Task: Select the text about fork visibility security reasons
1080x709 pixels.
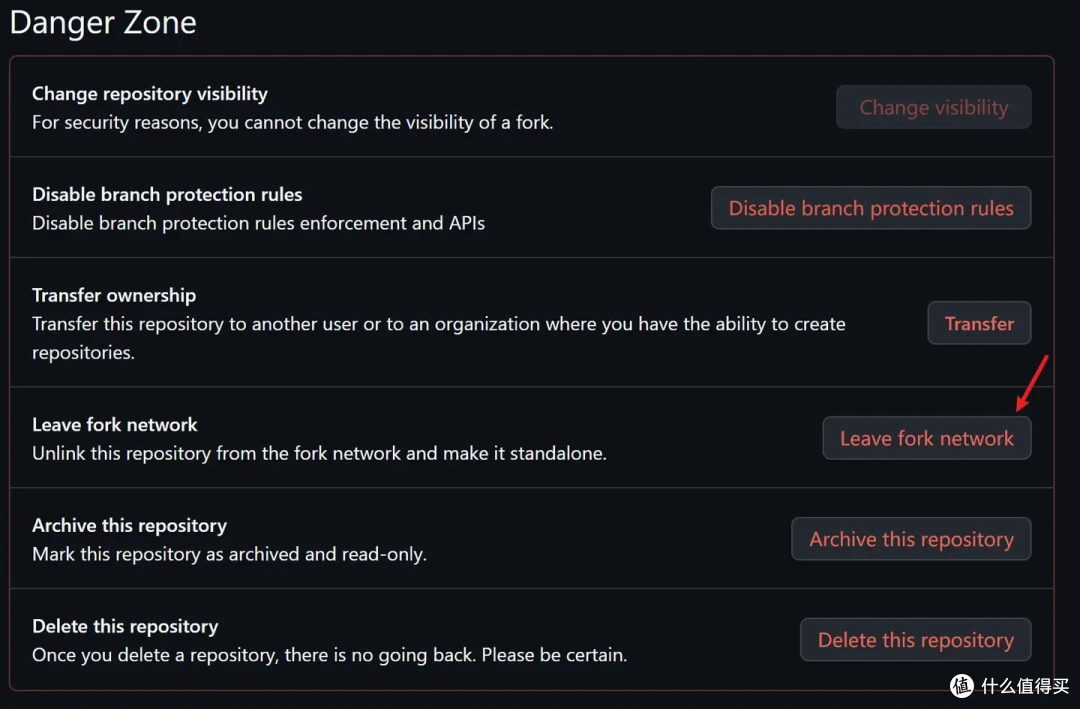Action: click(292, 123)
